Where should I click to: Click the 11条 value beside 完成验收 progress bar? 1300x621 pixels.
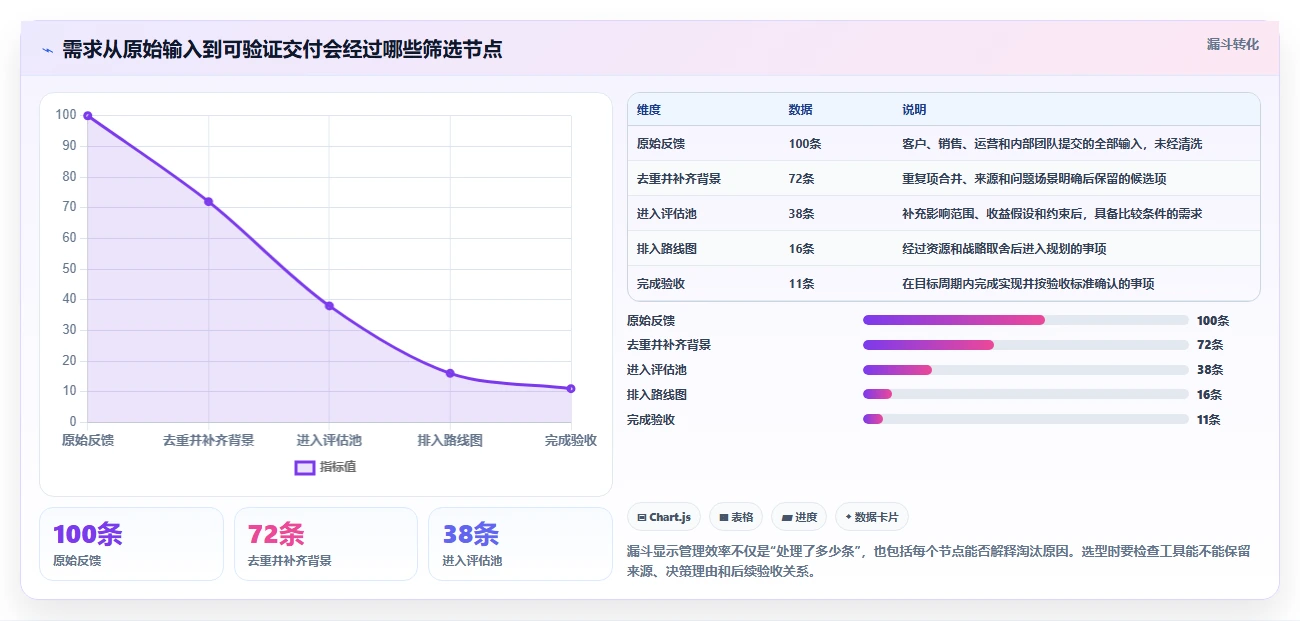click(x=1209, y=420)
